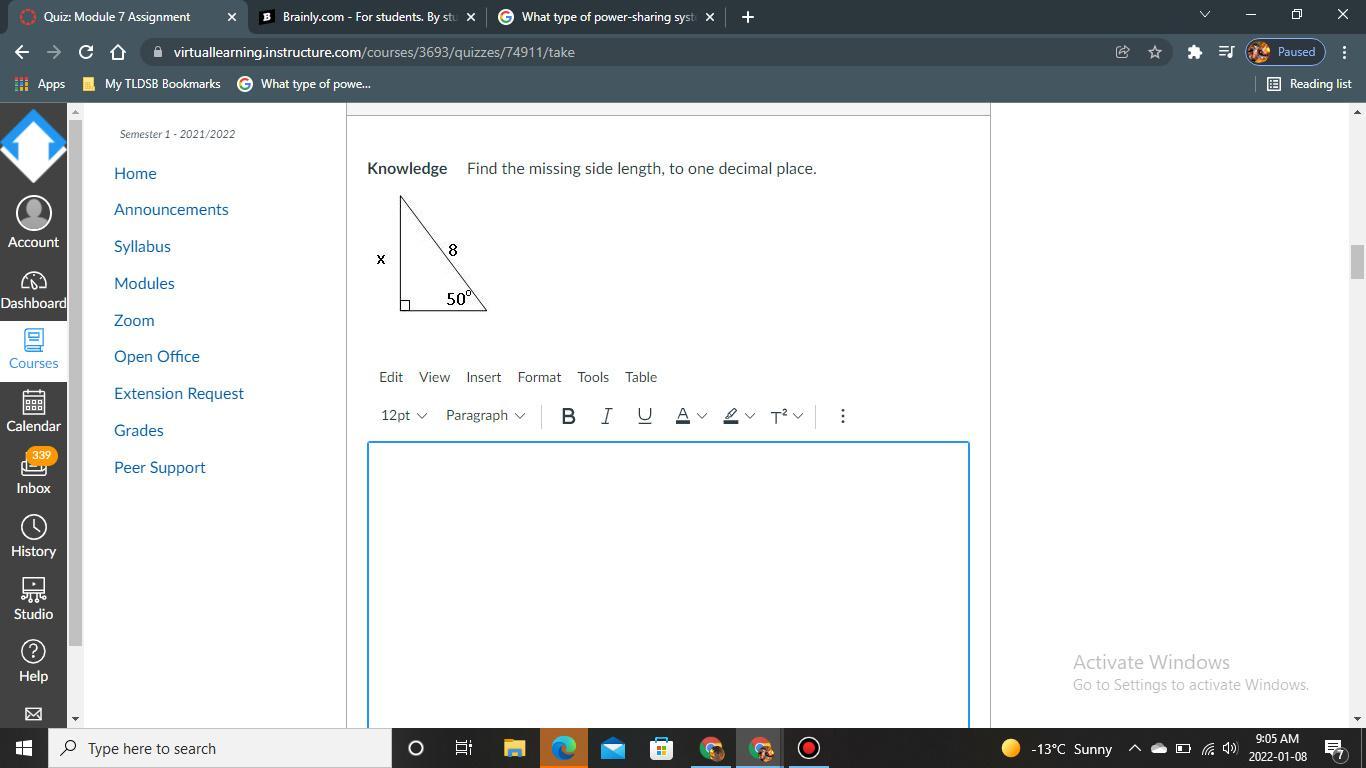Image resolution: width=1366 pixels, height=768 pixels.
Task: Switch to the power-sharing Google search tab
Action: [606, 17]
